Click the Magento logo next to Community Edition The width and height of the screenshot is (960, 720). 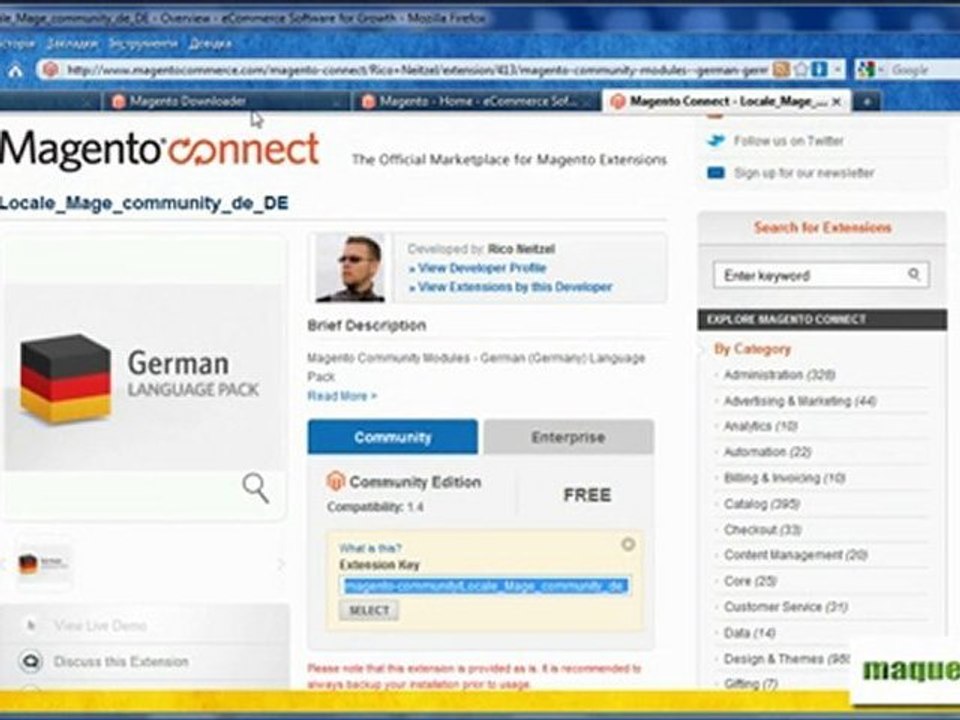(x=336, y=481)
